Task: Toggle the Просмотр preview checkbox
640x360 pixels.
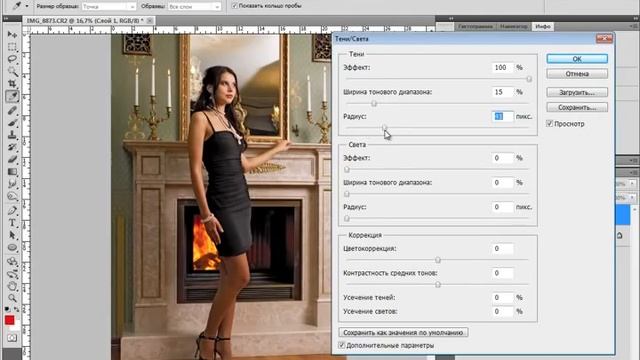Action: (549, 123)
